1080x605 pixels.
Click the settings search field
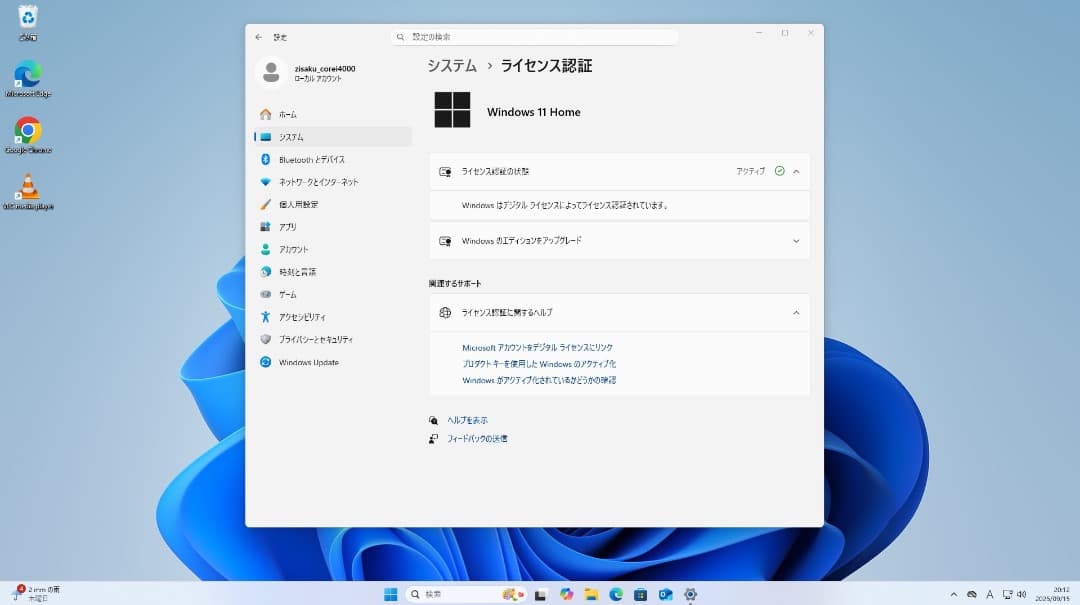(x=534, y=37)
